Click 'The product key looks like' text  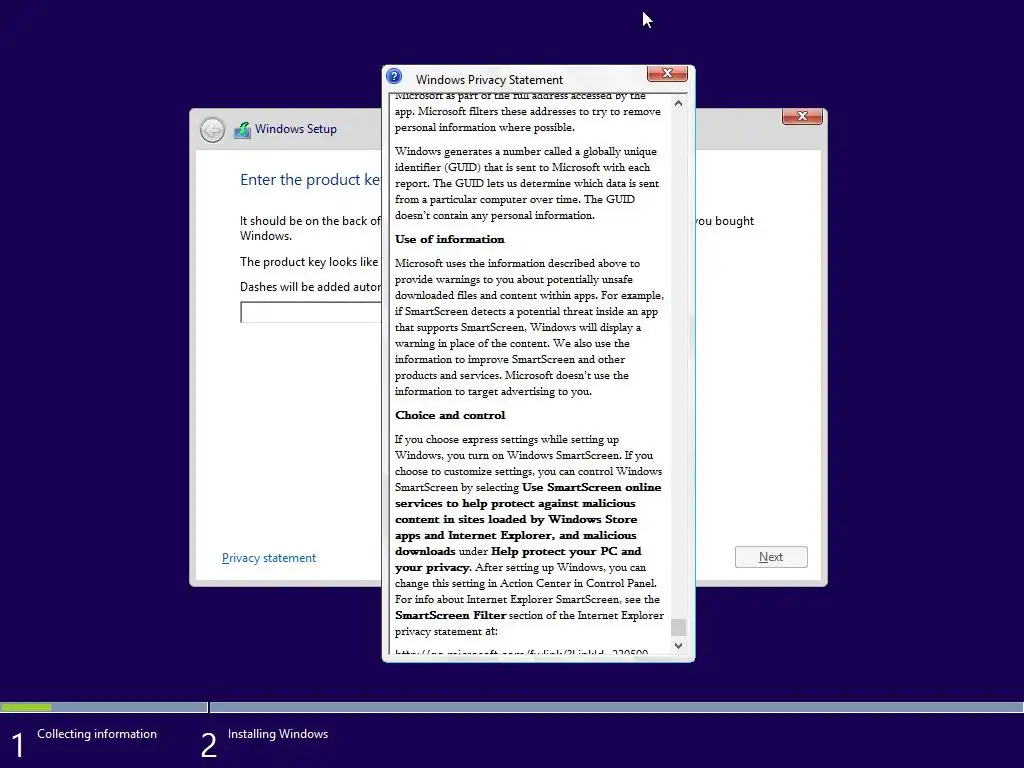pyautogui.click(x=309, y=262)
